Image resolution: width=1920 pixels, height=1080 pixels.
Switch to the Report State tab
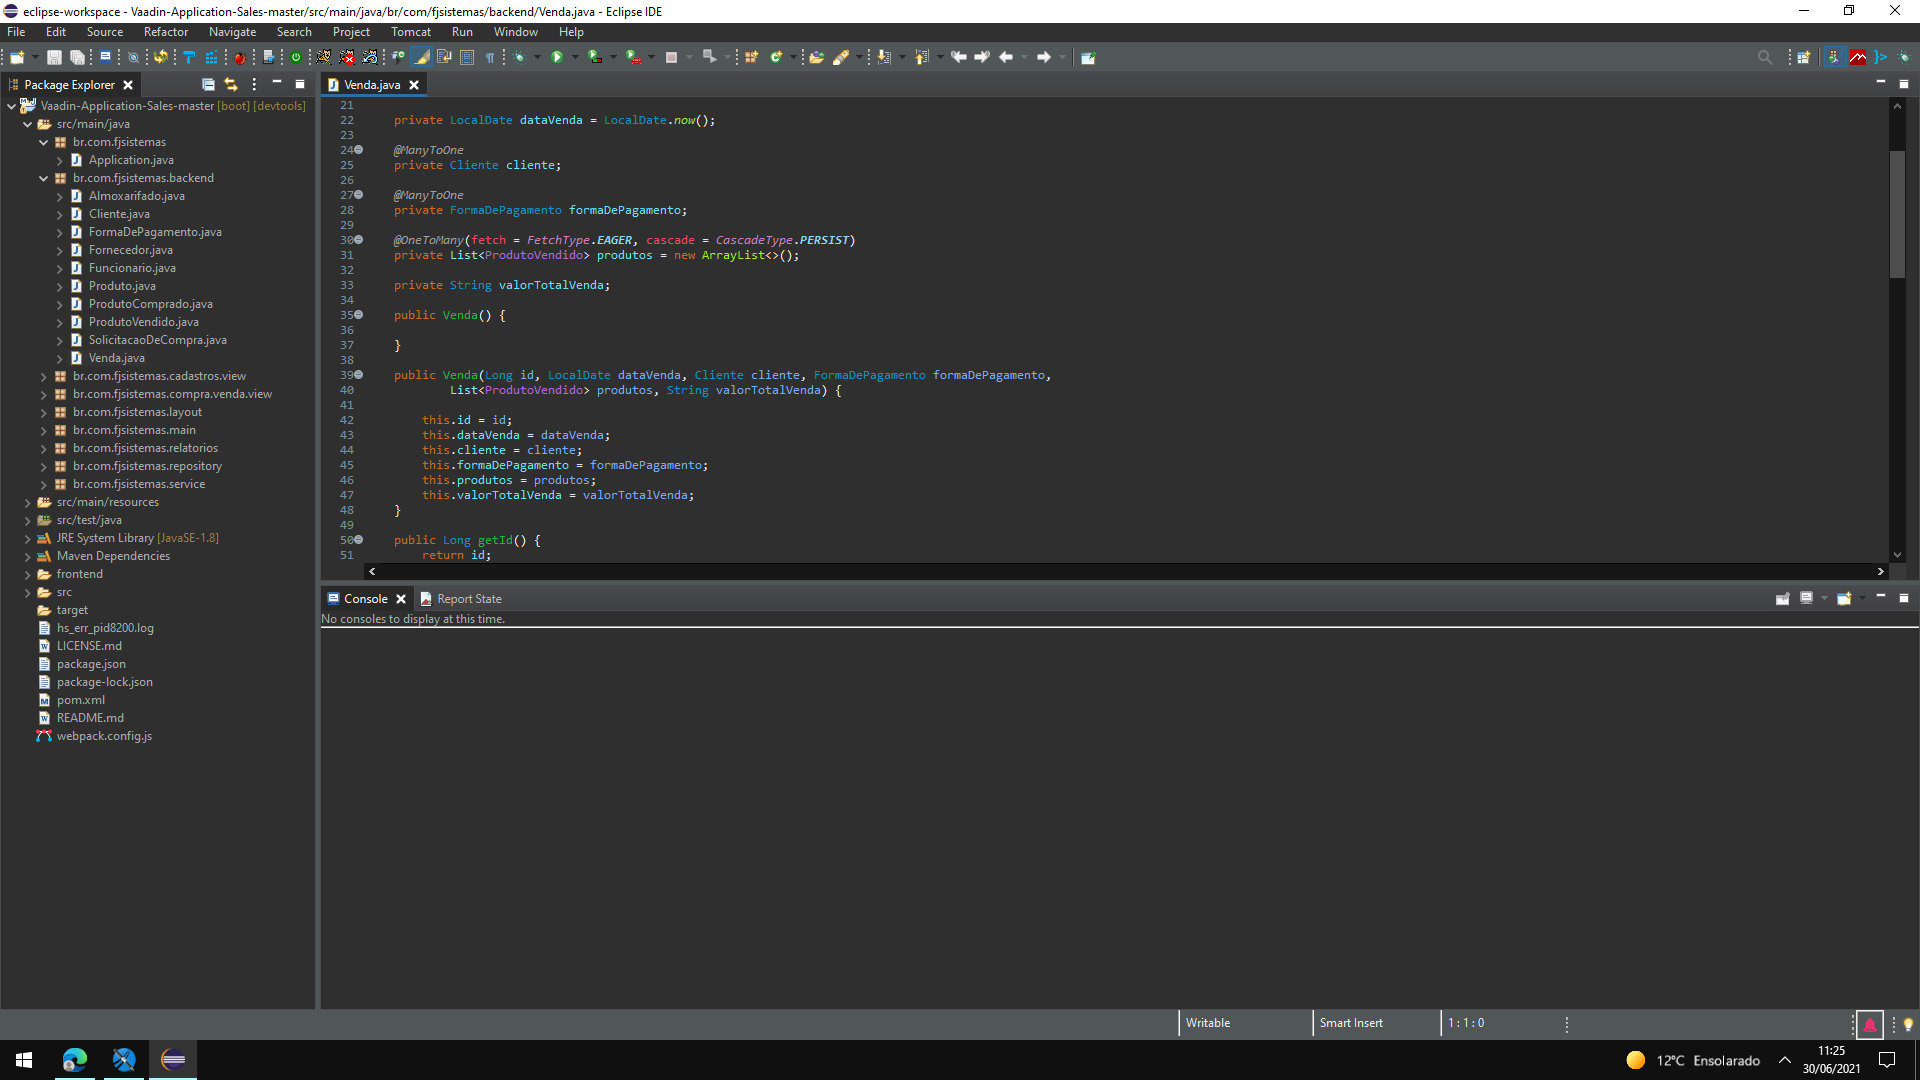pyautogui.click(x=468, y=599)
